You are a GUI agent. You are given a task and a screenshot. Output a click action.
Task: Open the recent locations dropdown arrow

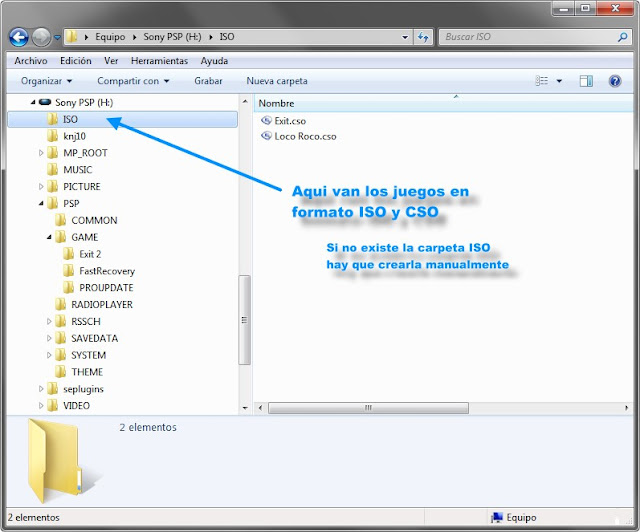(x=57, y=38)
